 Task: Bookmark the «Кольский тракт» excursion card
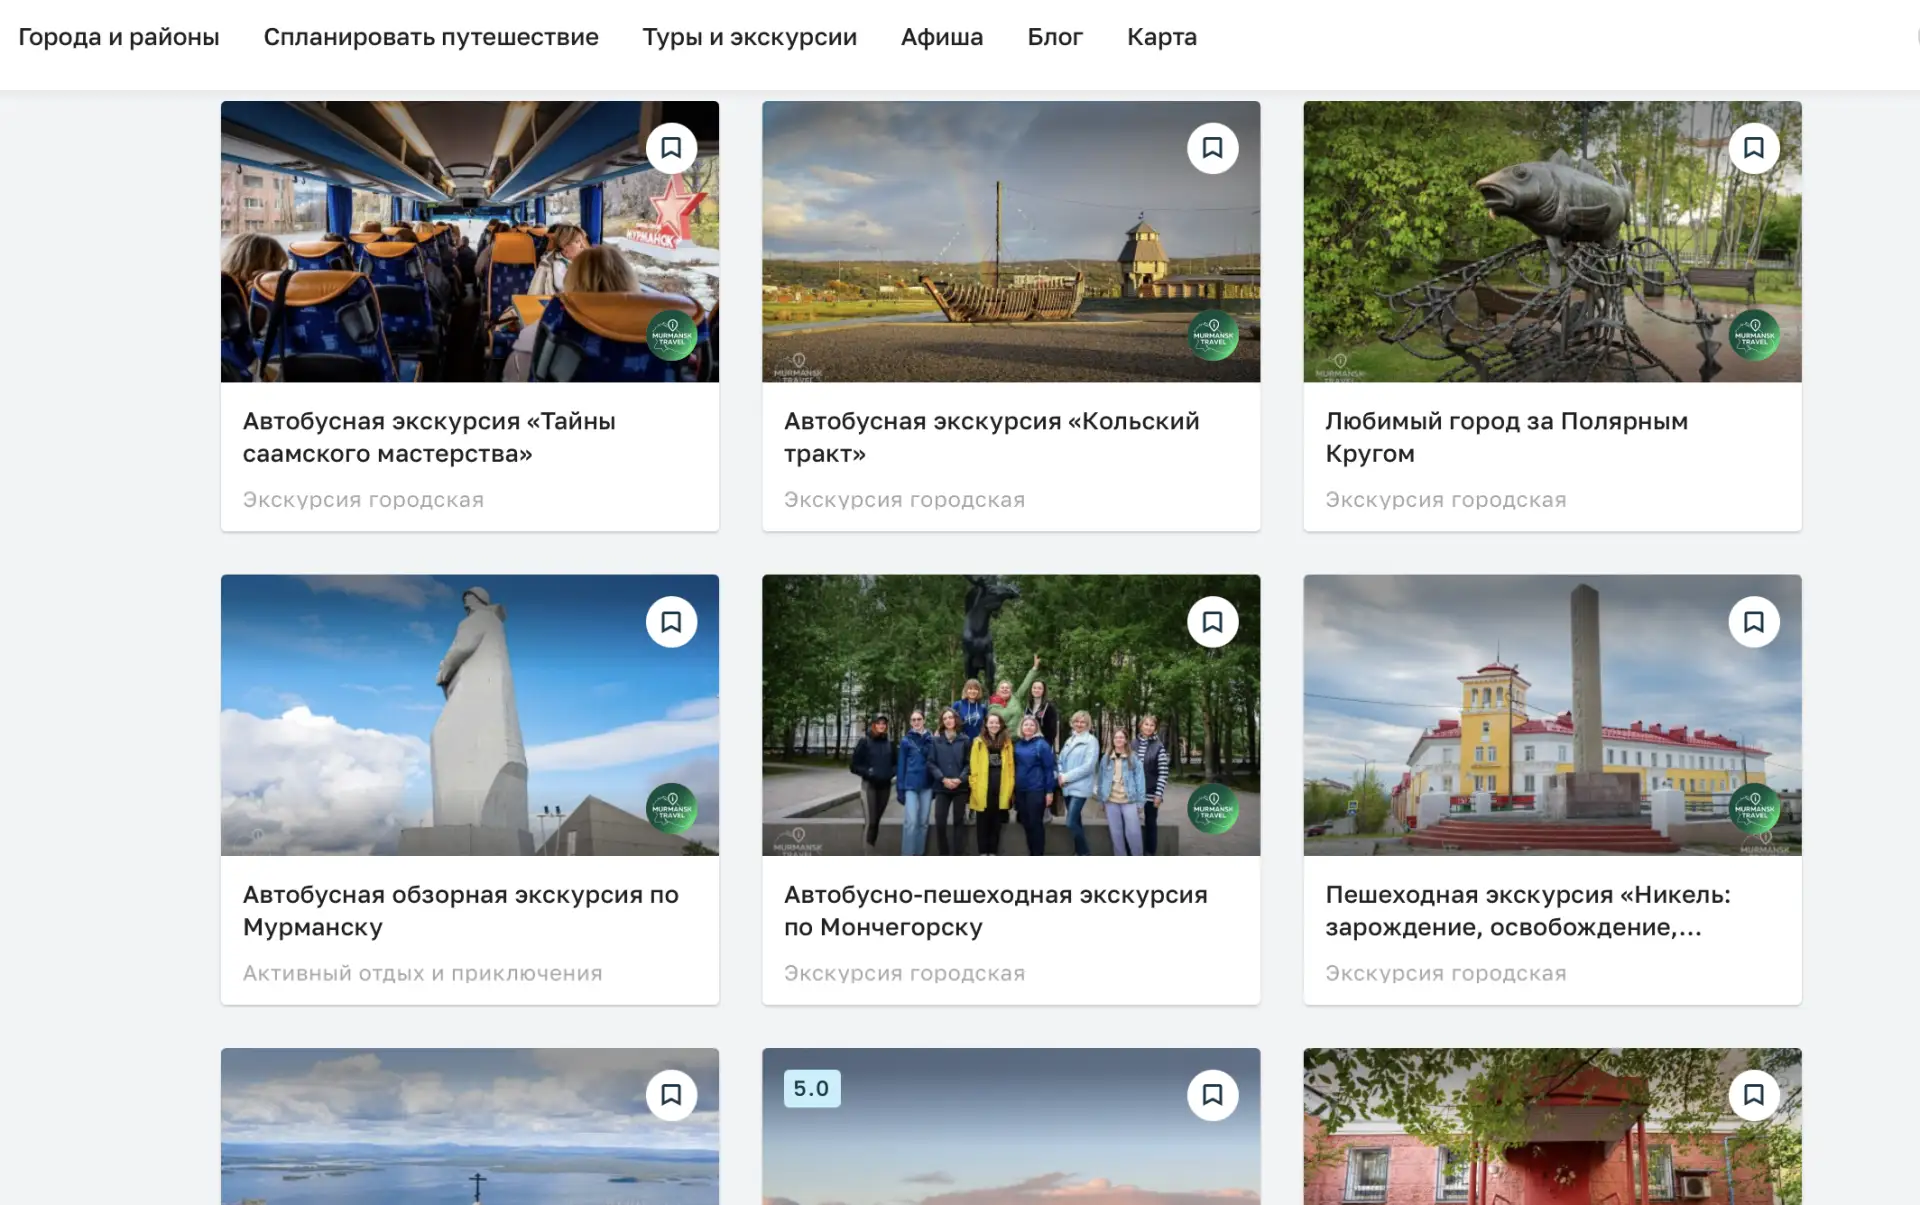coord(1212,148)
